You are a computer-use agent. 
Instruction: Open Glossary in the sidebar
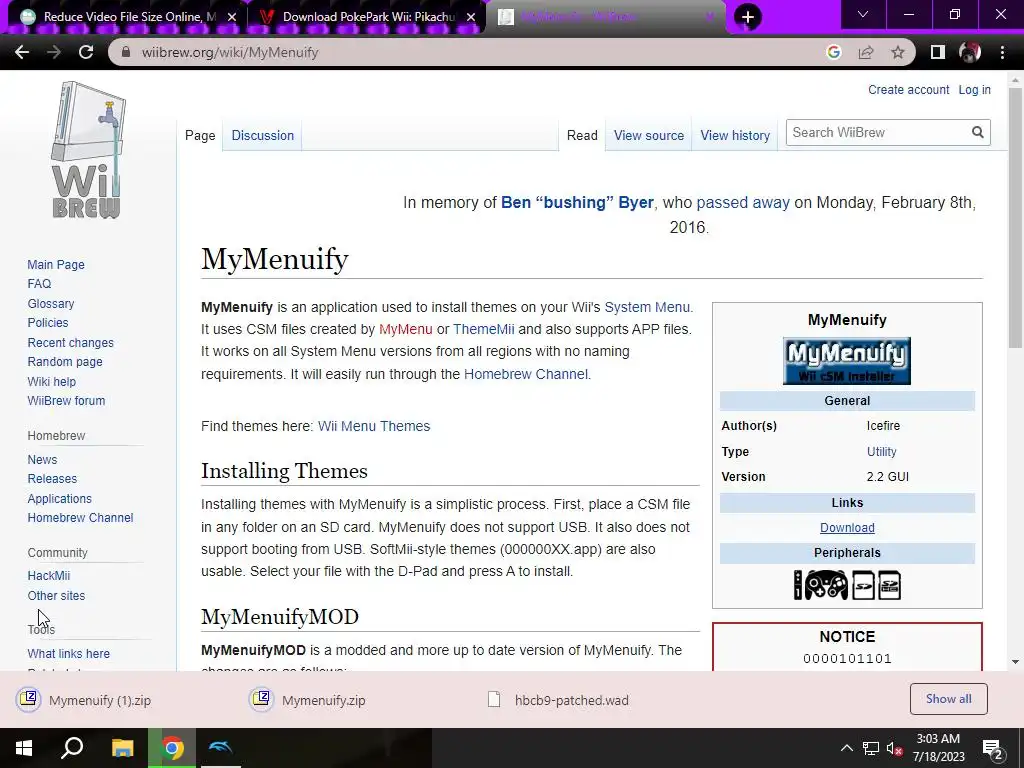tap(51, 304)
